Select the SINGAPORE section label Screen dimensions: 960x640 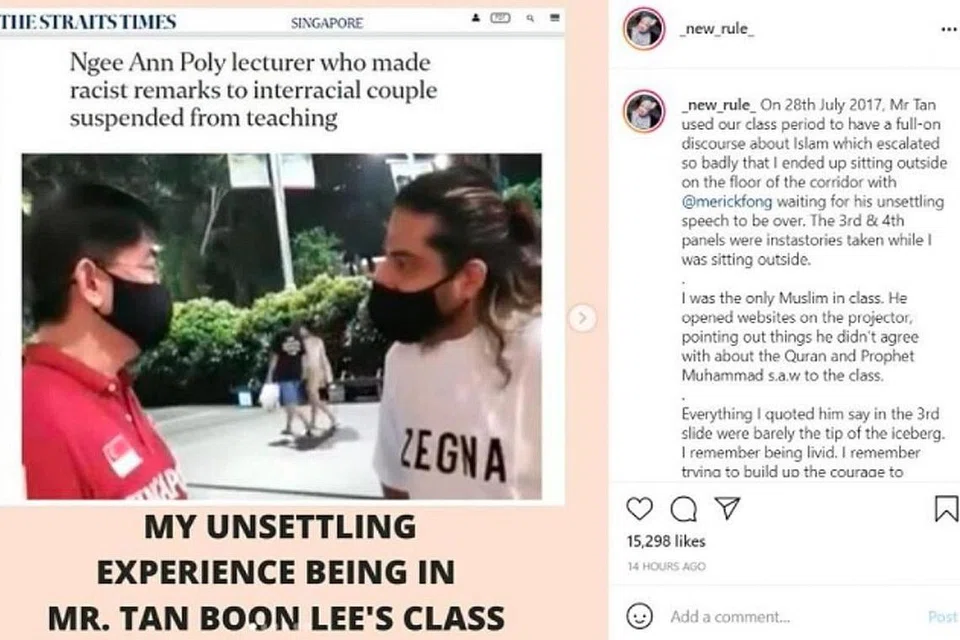pos(327,23)
